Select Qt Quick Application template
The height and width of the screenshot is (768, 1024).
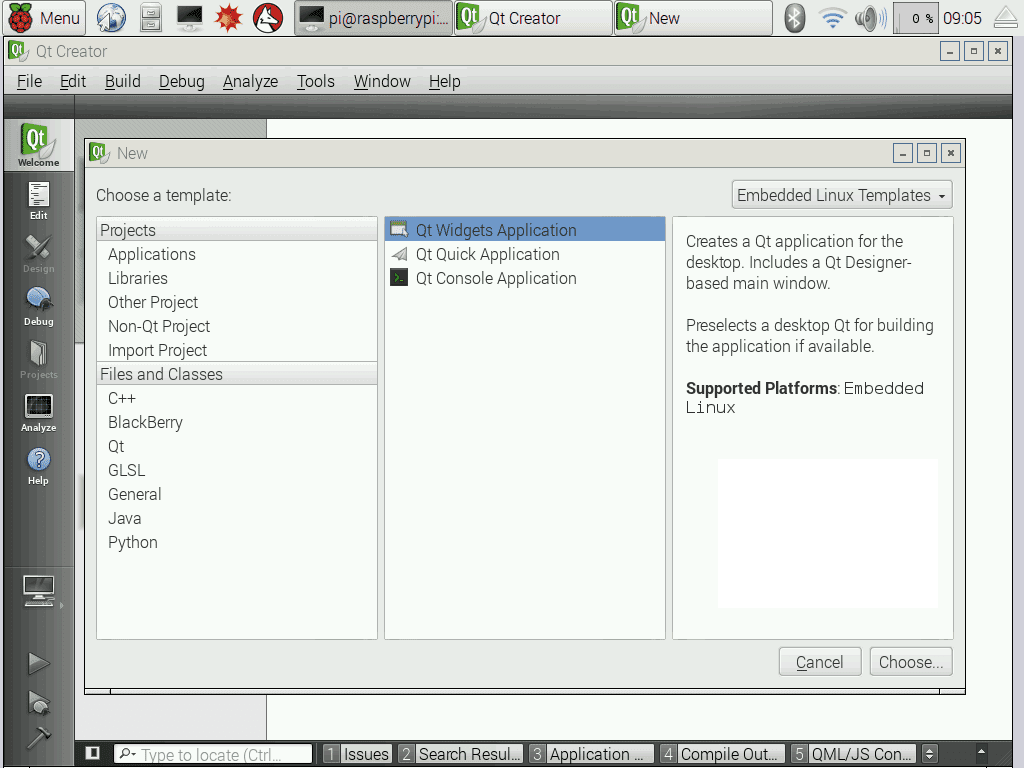[487, 254]
